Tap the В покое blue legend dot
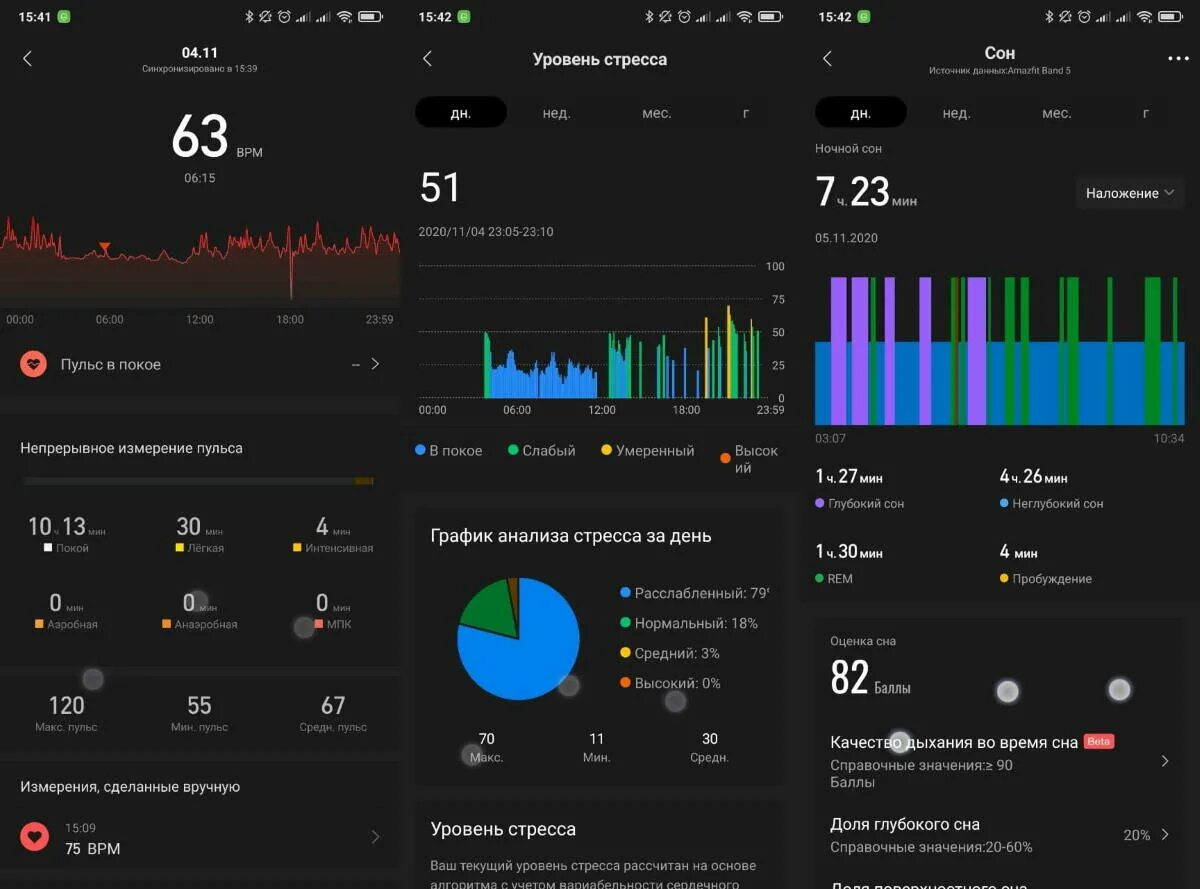Screen dimensions: 1200x889 click(420, 450)
